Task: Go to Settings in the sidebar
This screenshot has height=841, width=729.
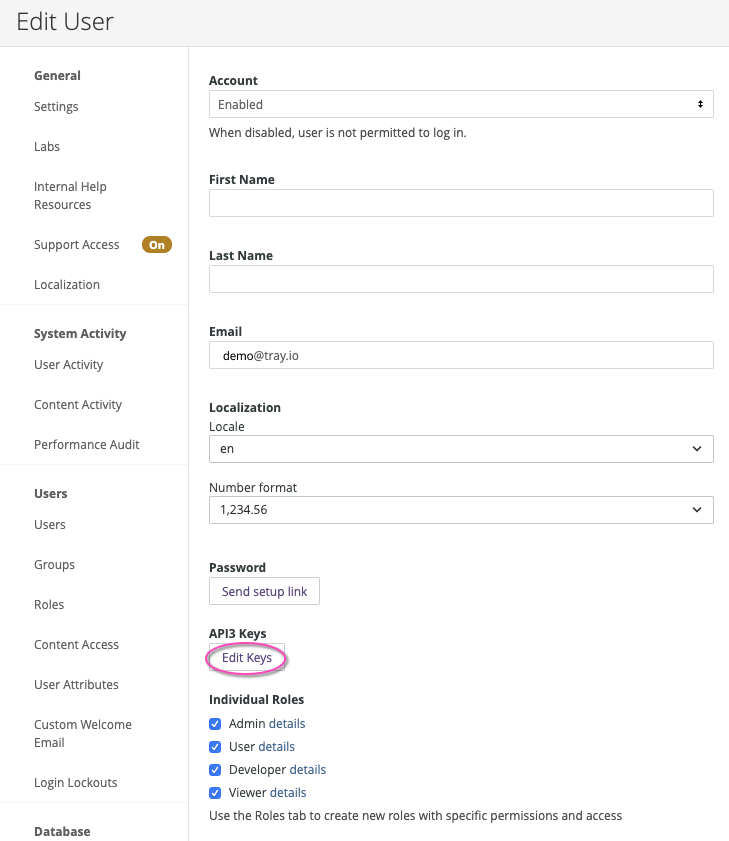Action: click(x=56, y=107)
